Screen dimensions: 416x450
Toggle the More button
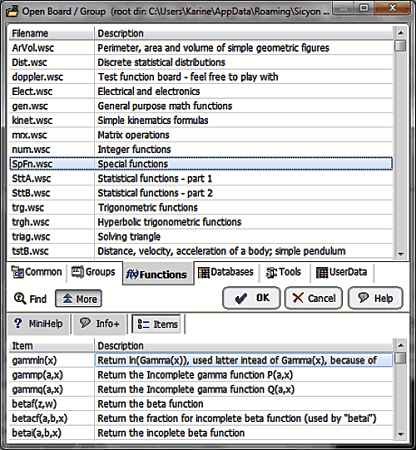coord(79,298)
